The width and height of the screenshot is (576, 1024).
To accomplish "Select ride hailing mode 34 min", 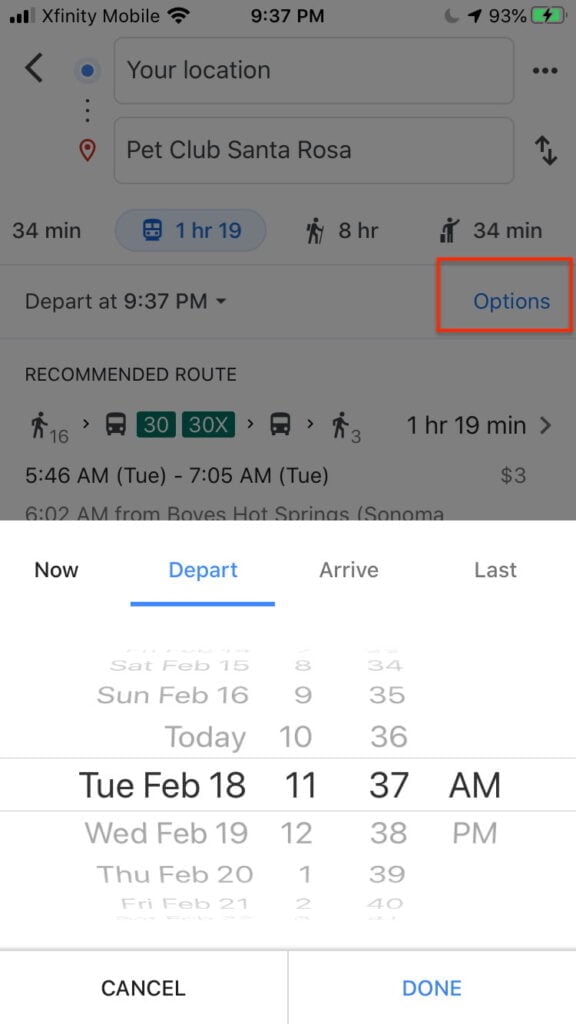I will click(x=491, y=230).
